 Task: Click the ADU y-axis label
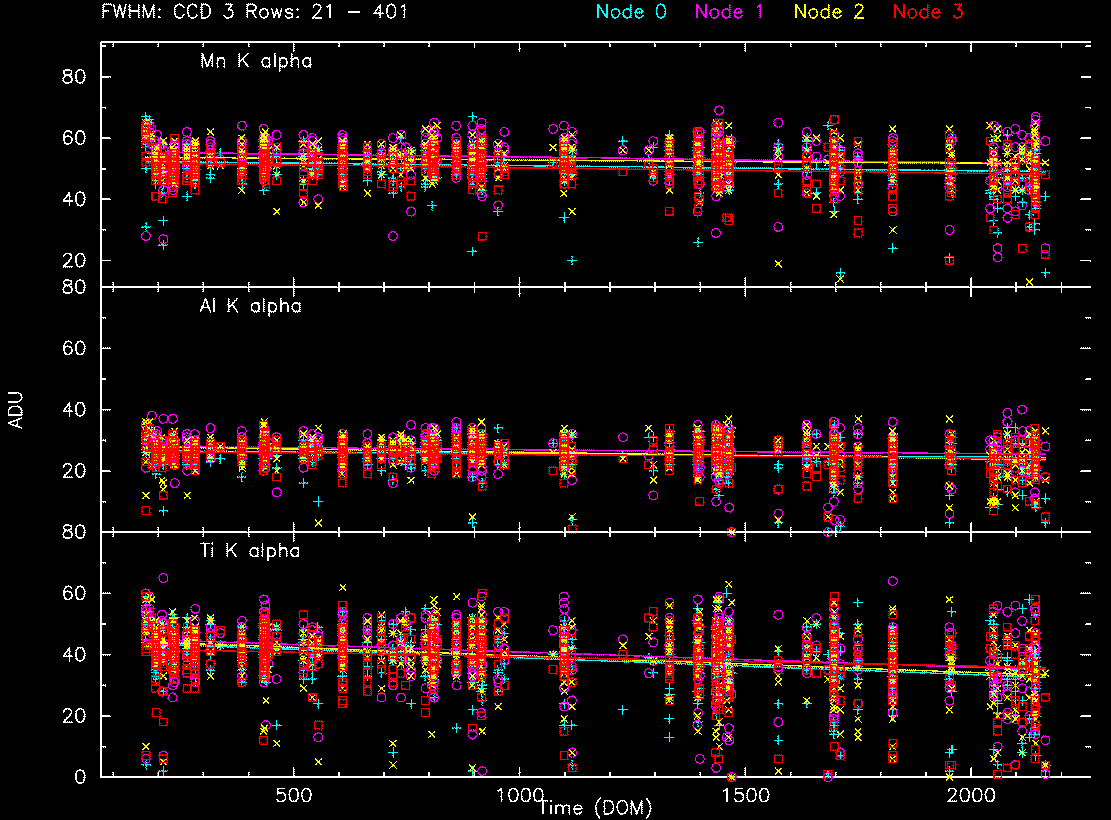(x=15, y=410)
